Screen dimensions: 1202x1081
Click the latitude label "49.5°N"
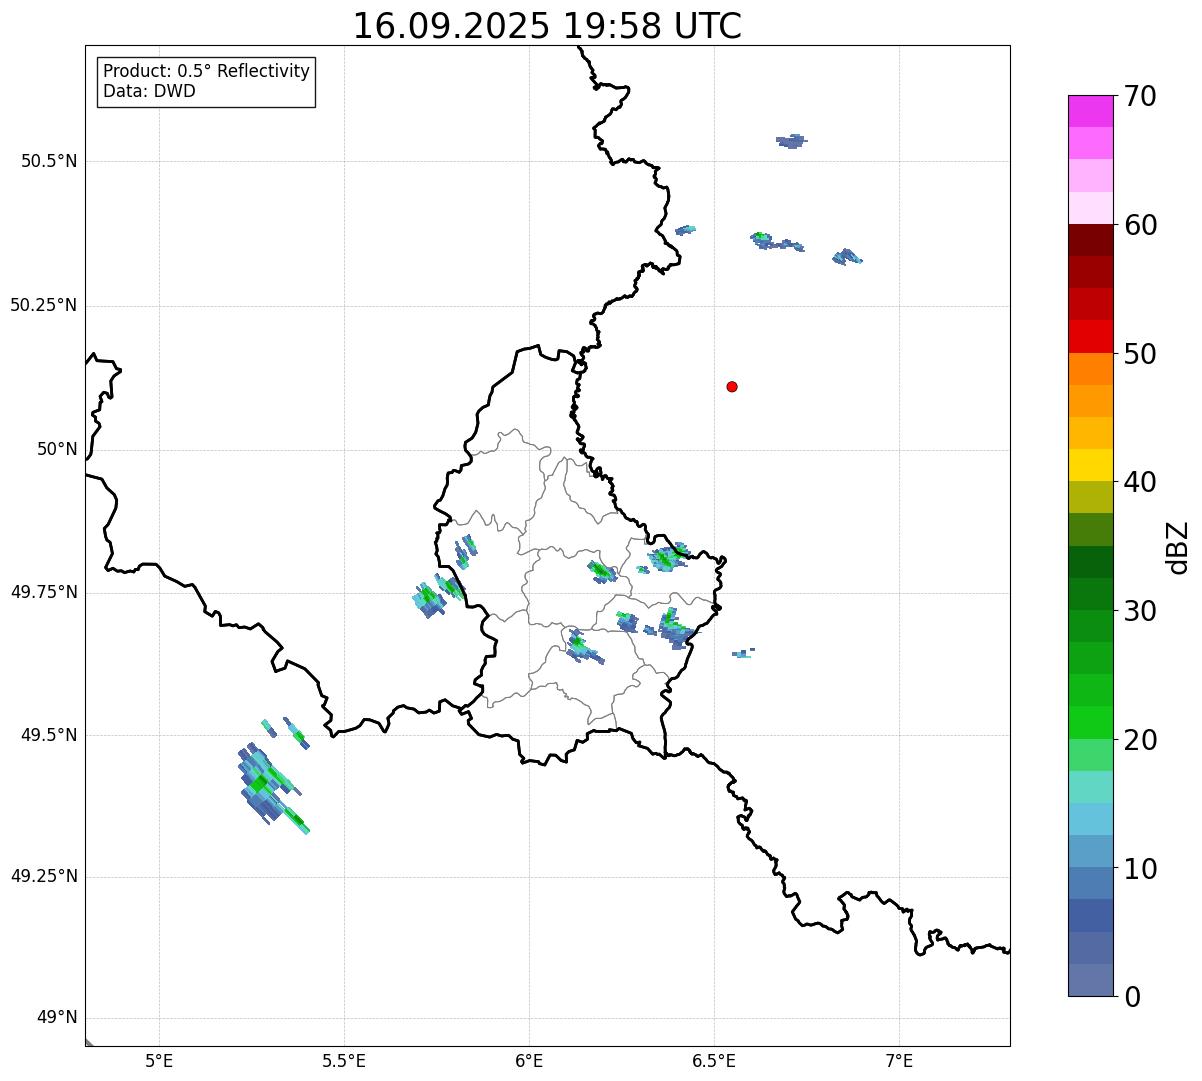pos(50,735)
